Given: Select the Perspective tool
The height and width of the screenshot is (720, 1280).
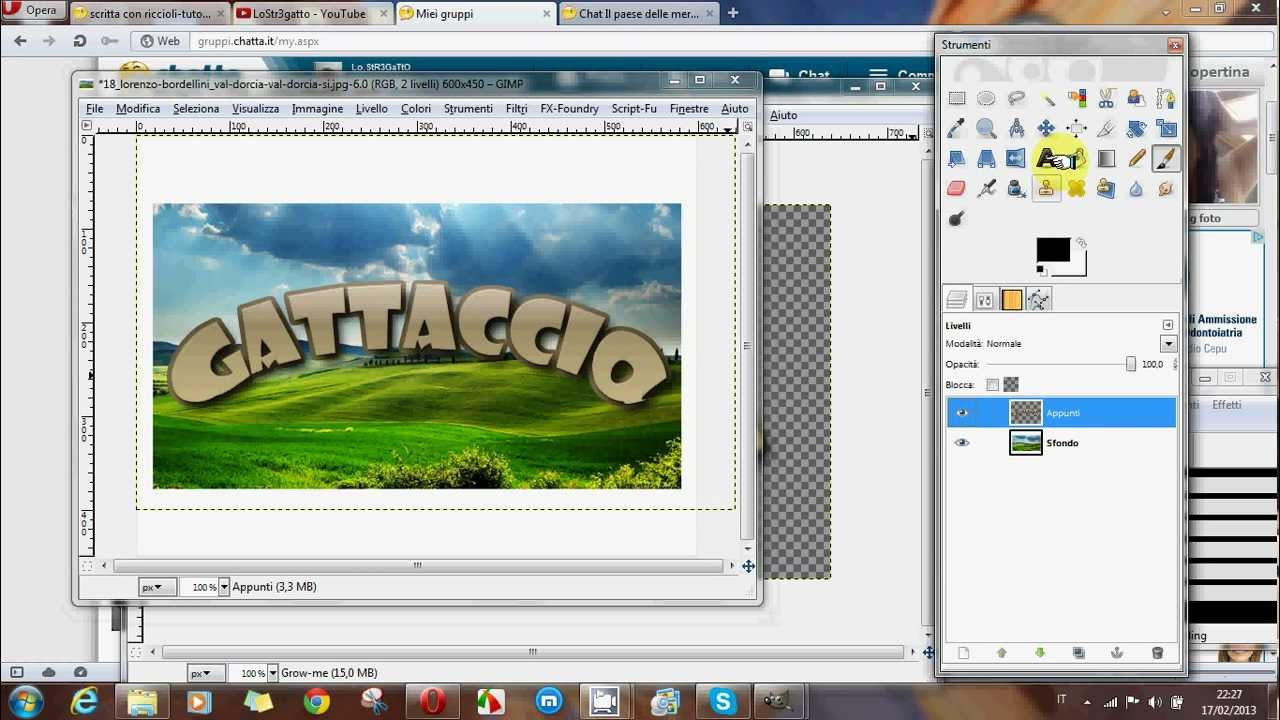Looking at the screenshot, I should [986, 158].
